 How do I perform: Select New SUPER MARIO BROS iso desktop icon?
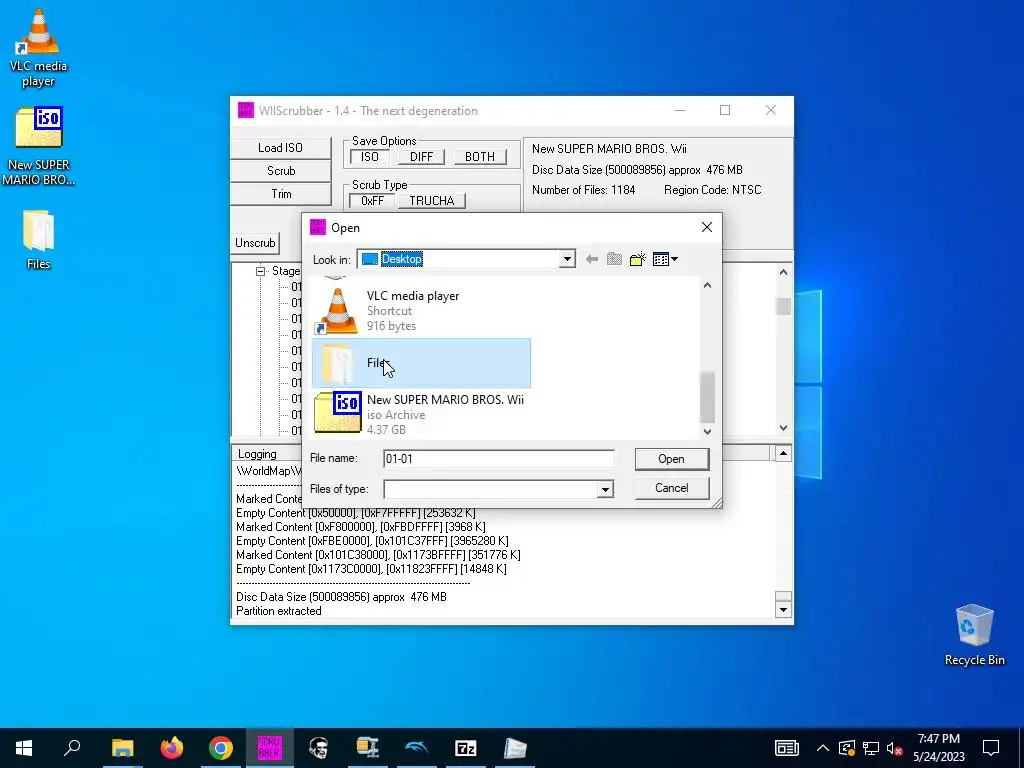[38, 146]
